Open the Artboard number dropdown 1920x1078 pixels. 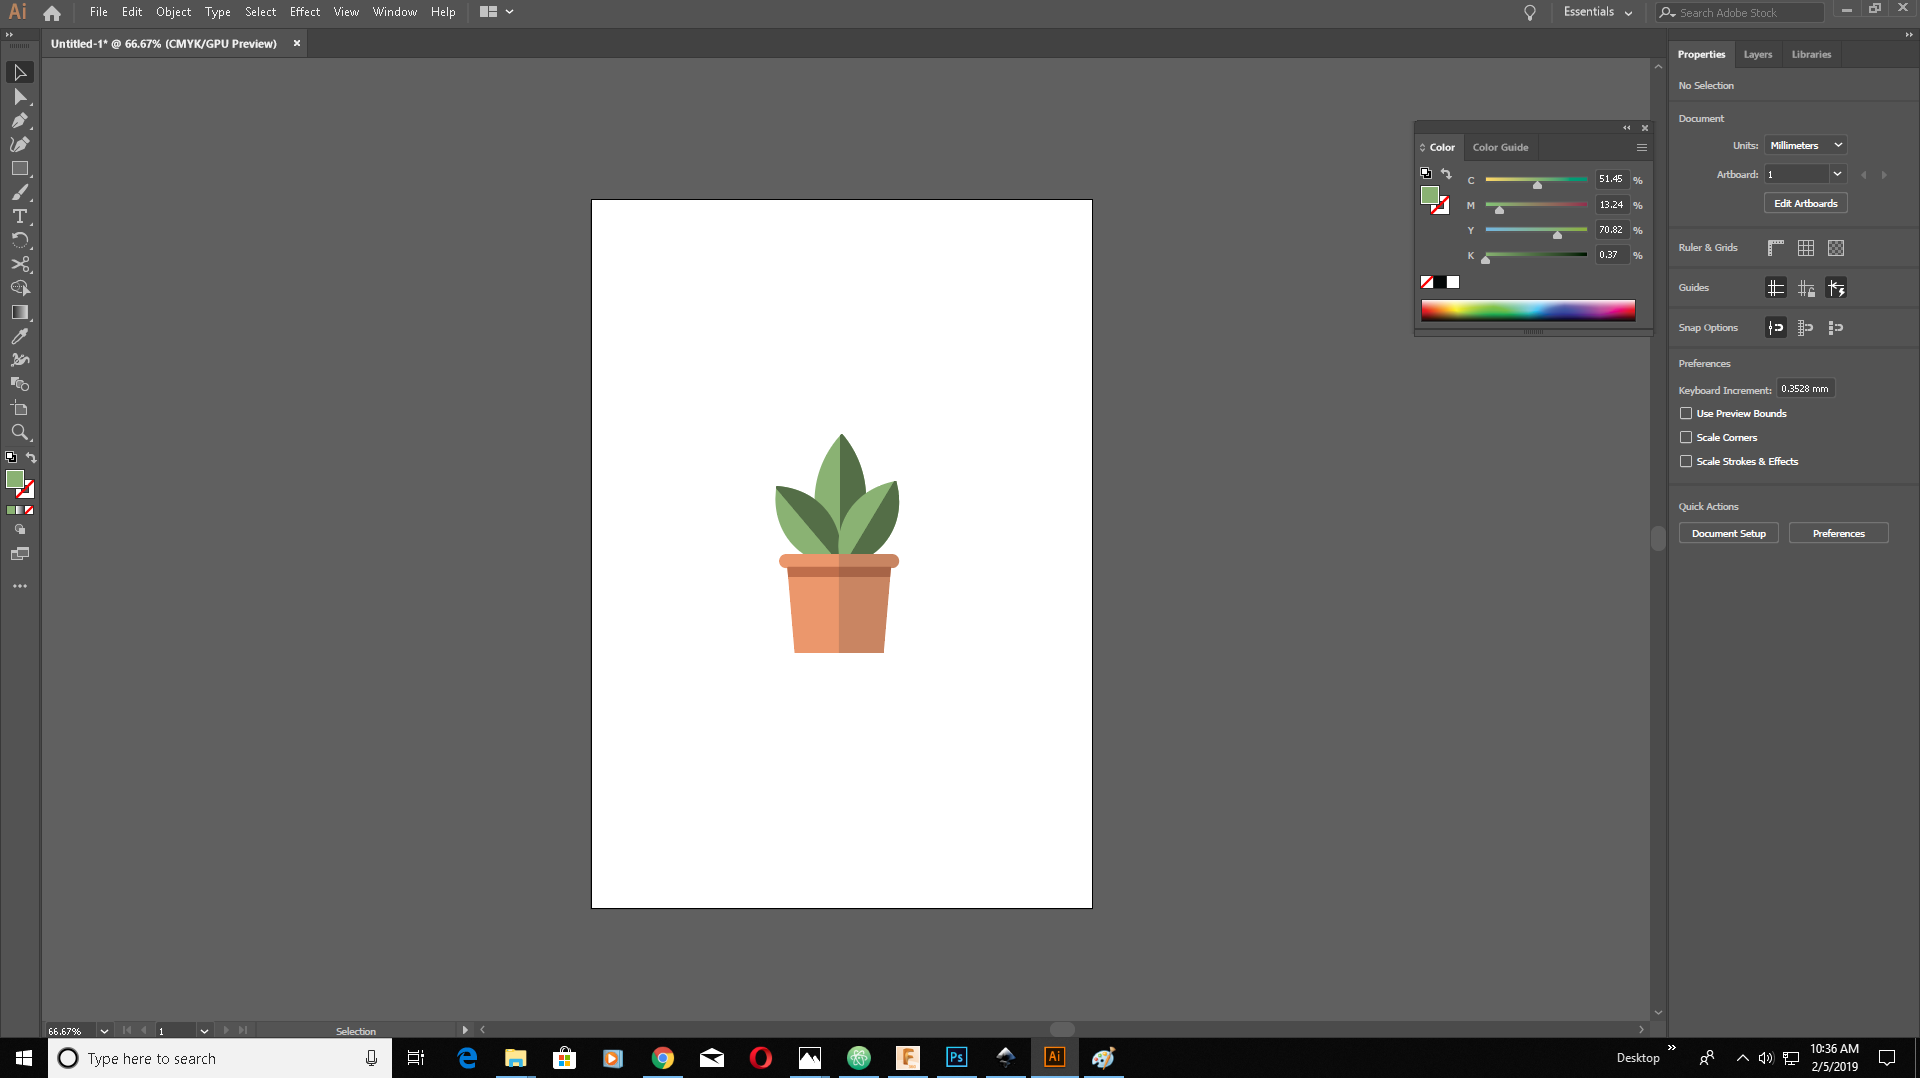(x=1837, y=174)
